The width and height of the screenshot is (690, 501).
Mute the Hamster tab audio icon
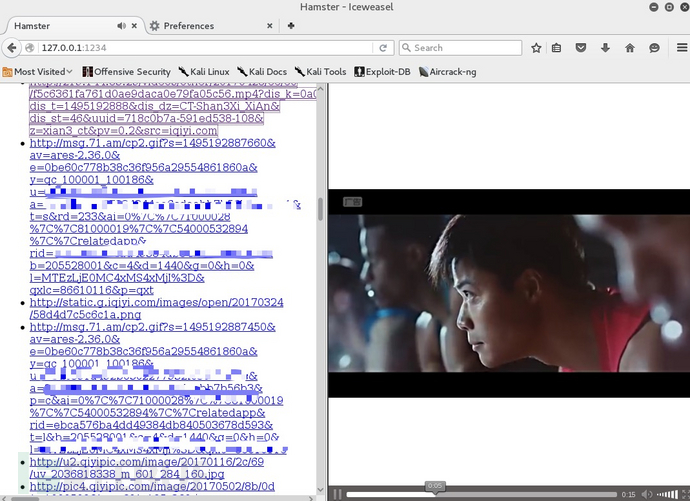[121, 26]
